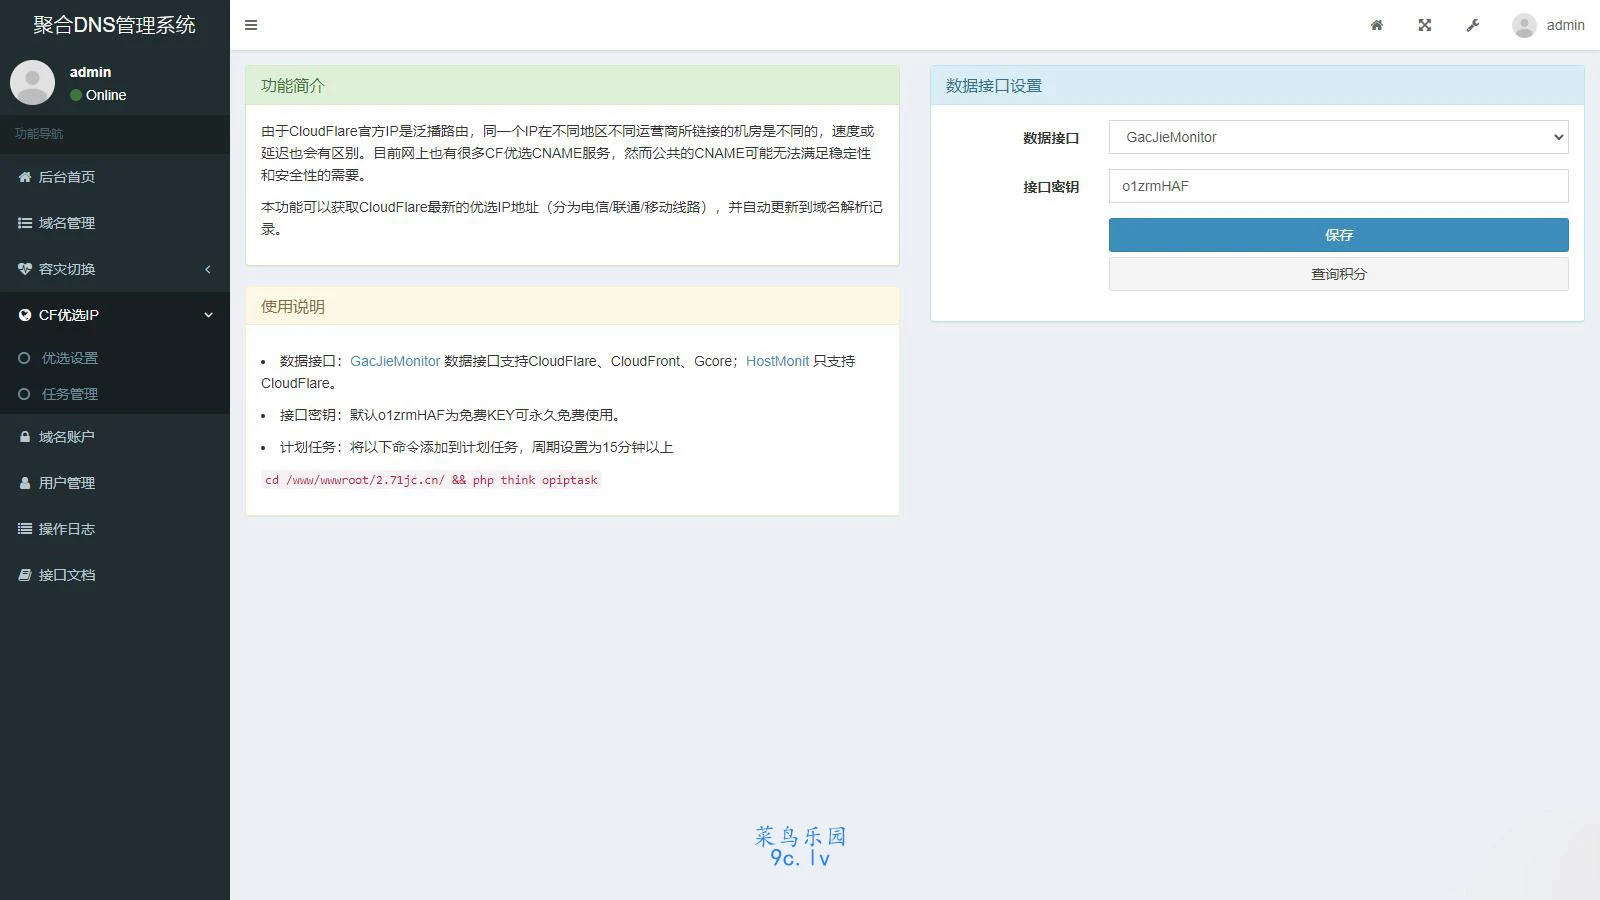Select the 优选设置 circle submenu item
Viewport: 1600px width, 900px height.
pos(24,358)
